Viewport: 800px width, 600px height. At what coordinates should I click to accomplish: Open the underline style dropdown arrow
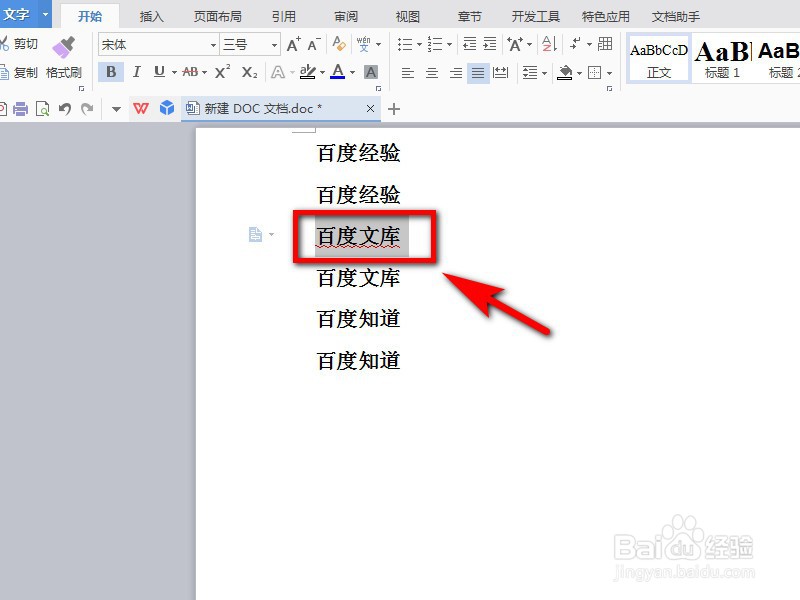point(174,72)
